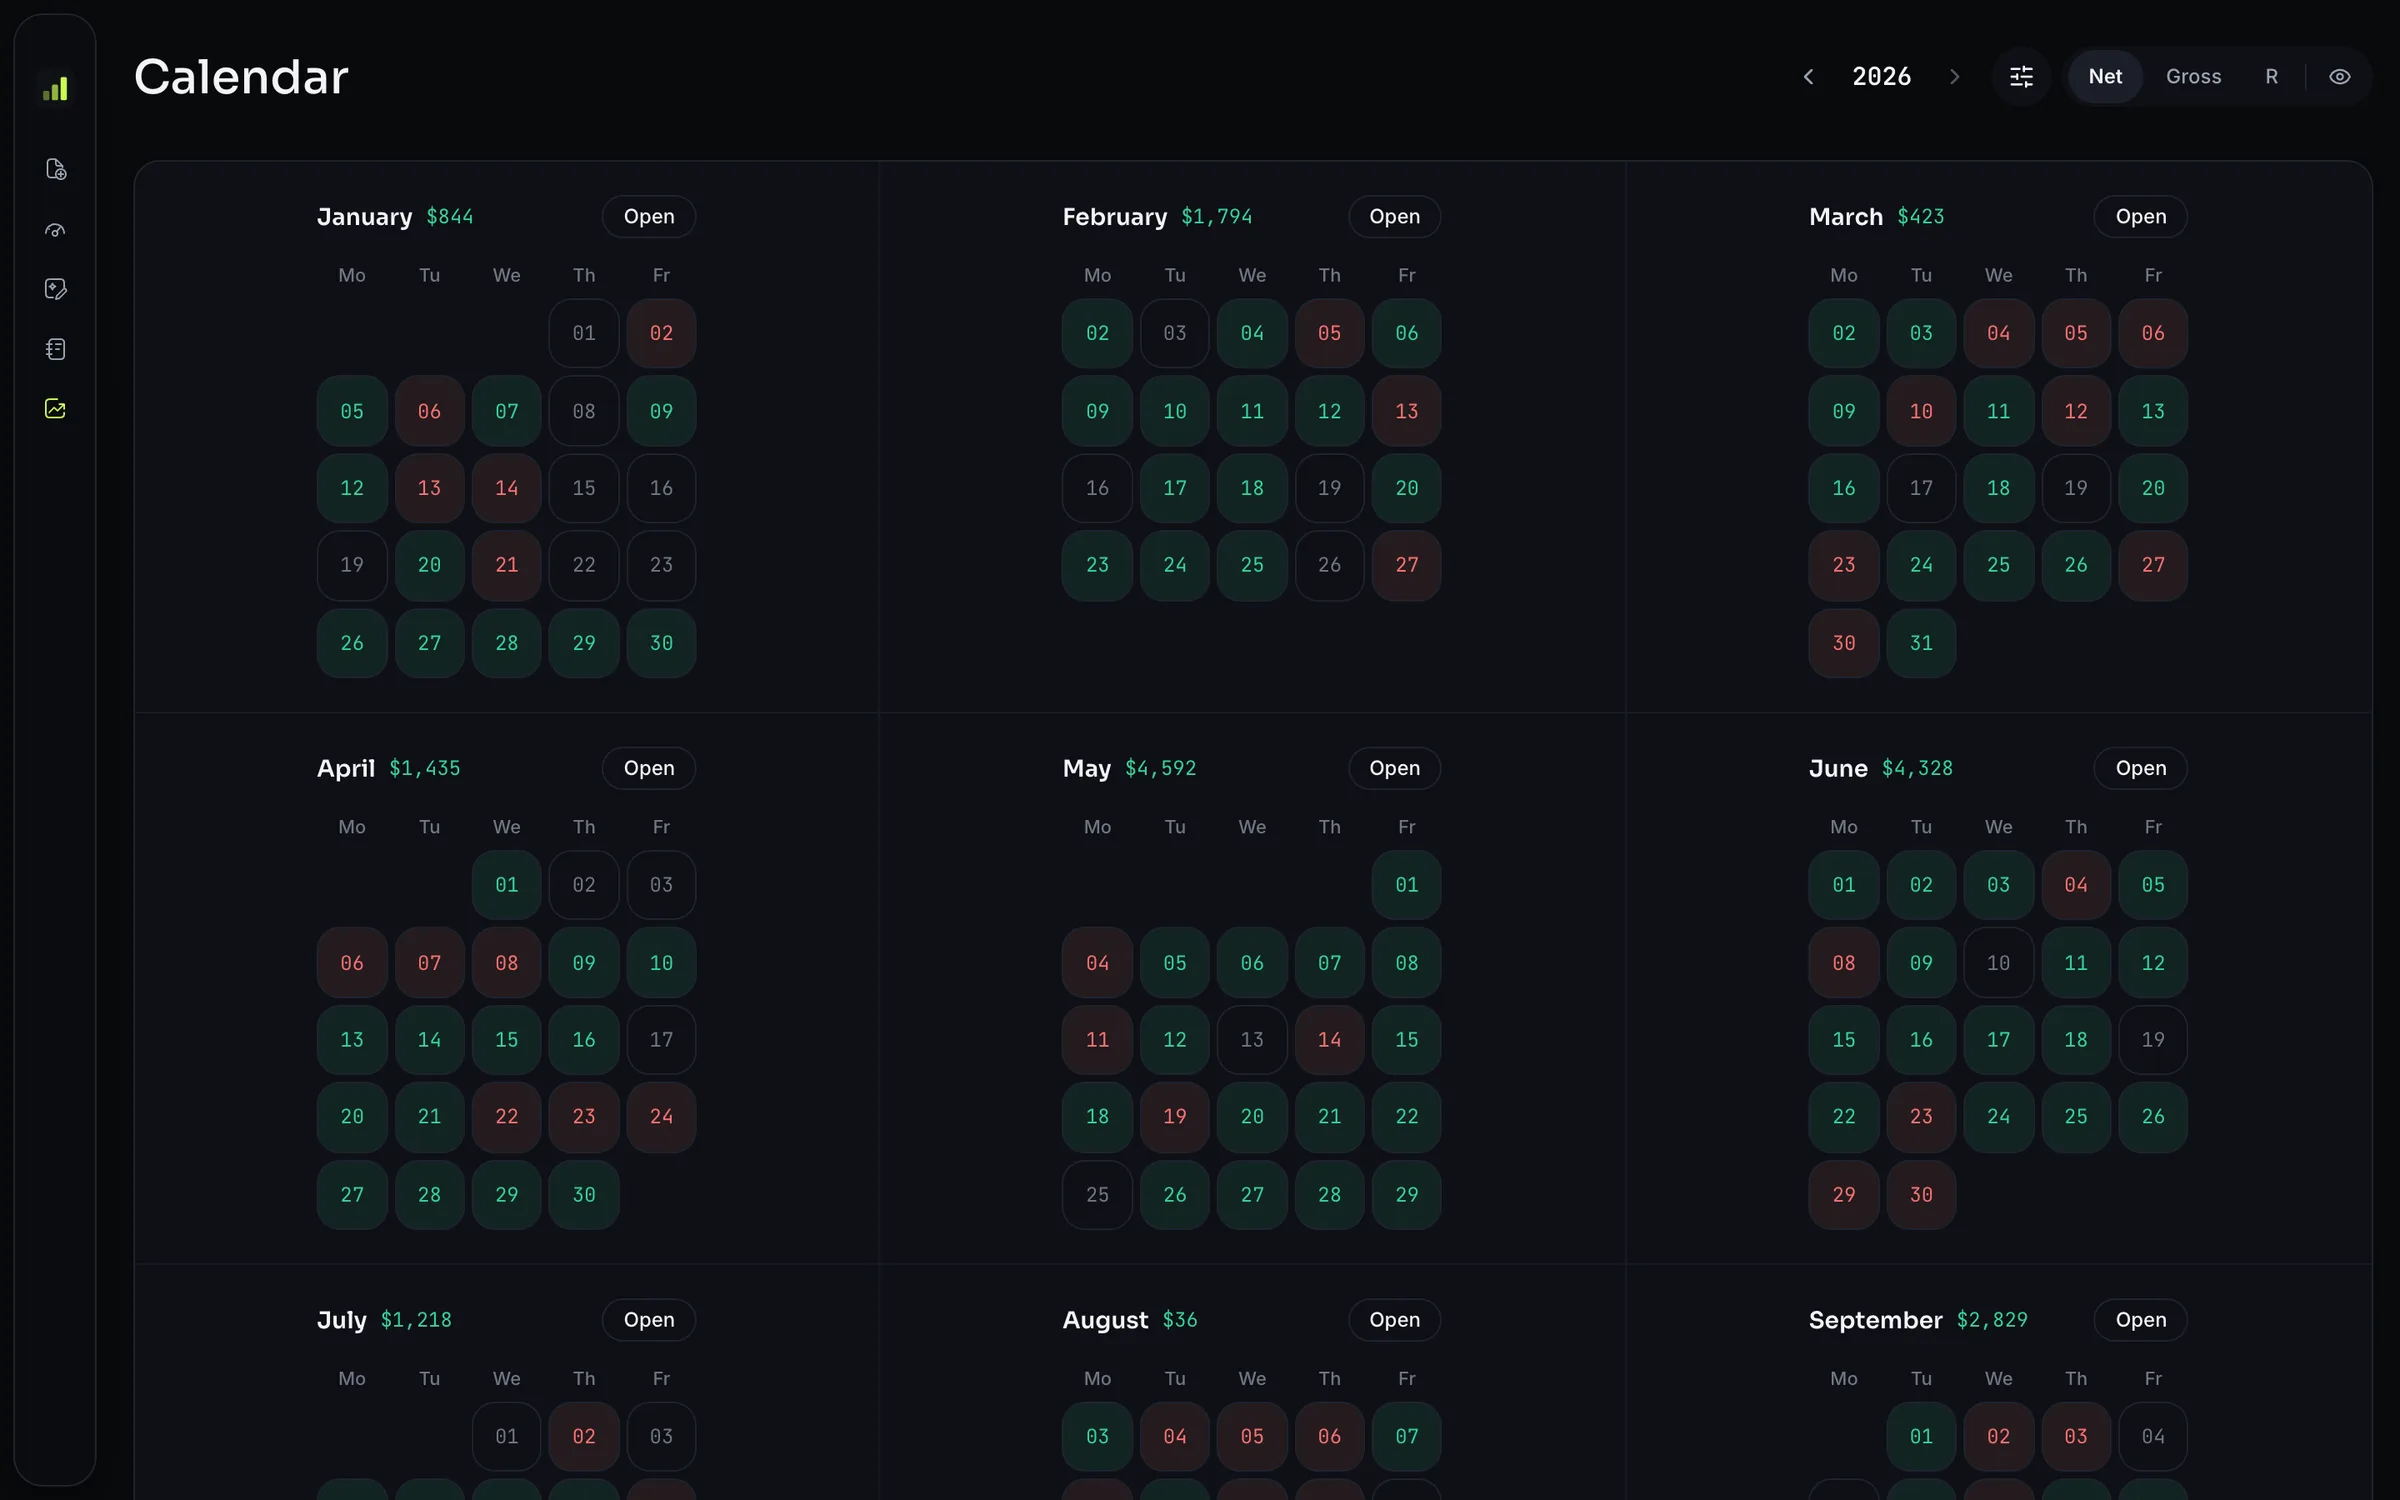Click May total $4,592
The width and height of the screenshot is (2400, 1500).
[x=1160, y=768]
